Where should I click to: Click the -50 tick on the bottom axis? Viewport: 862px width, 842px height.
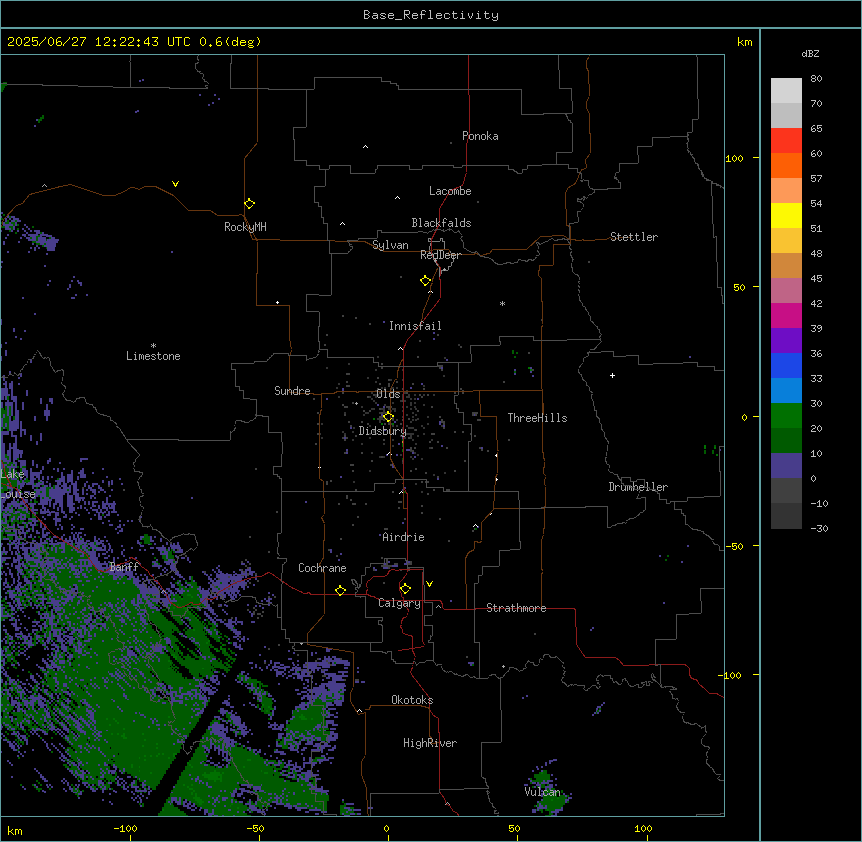pyautogui.click(x=255, y=828)
